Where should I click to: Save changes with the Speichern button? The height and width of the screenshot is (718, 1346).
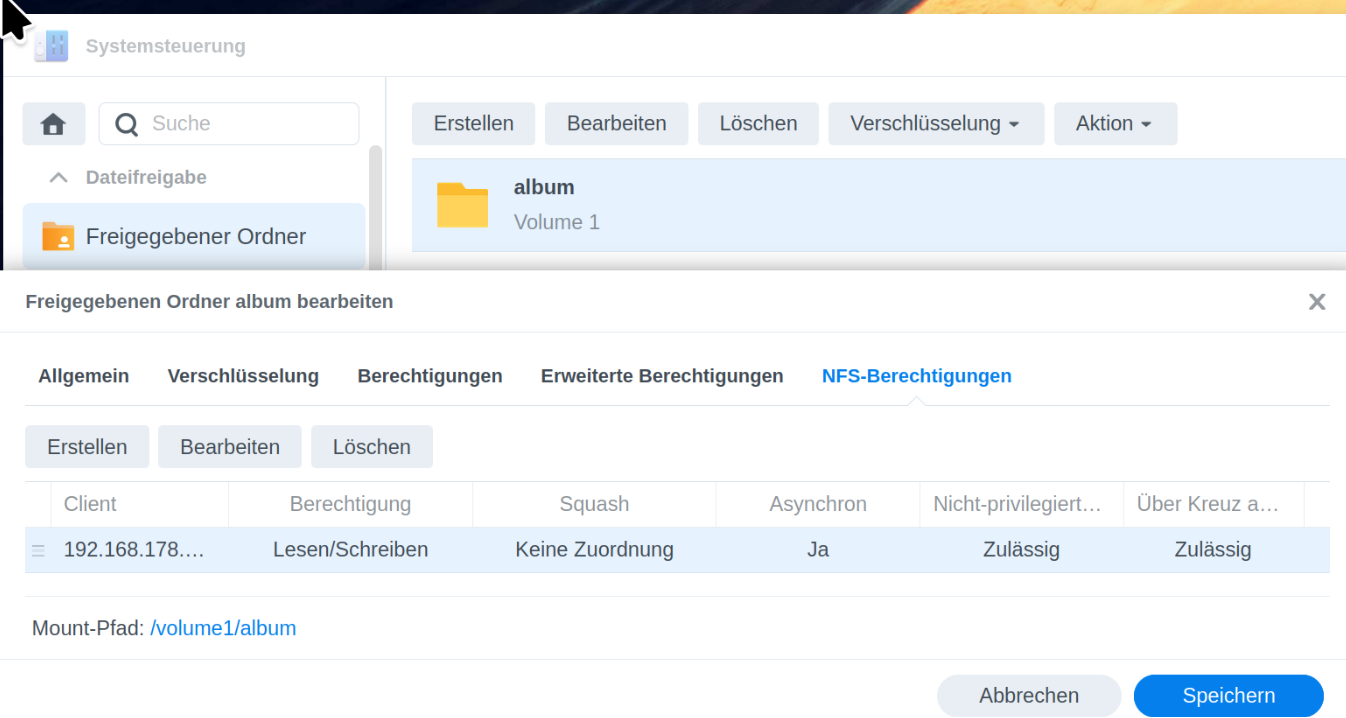click(1229, 696)
